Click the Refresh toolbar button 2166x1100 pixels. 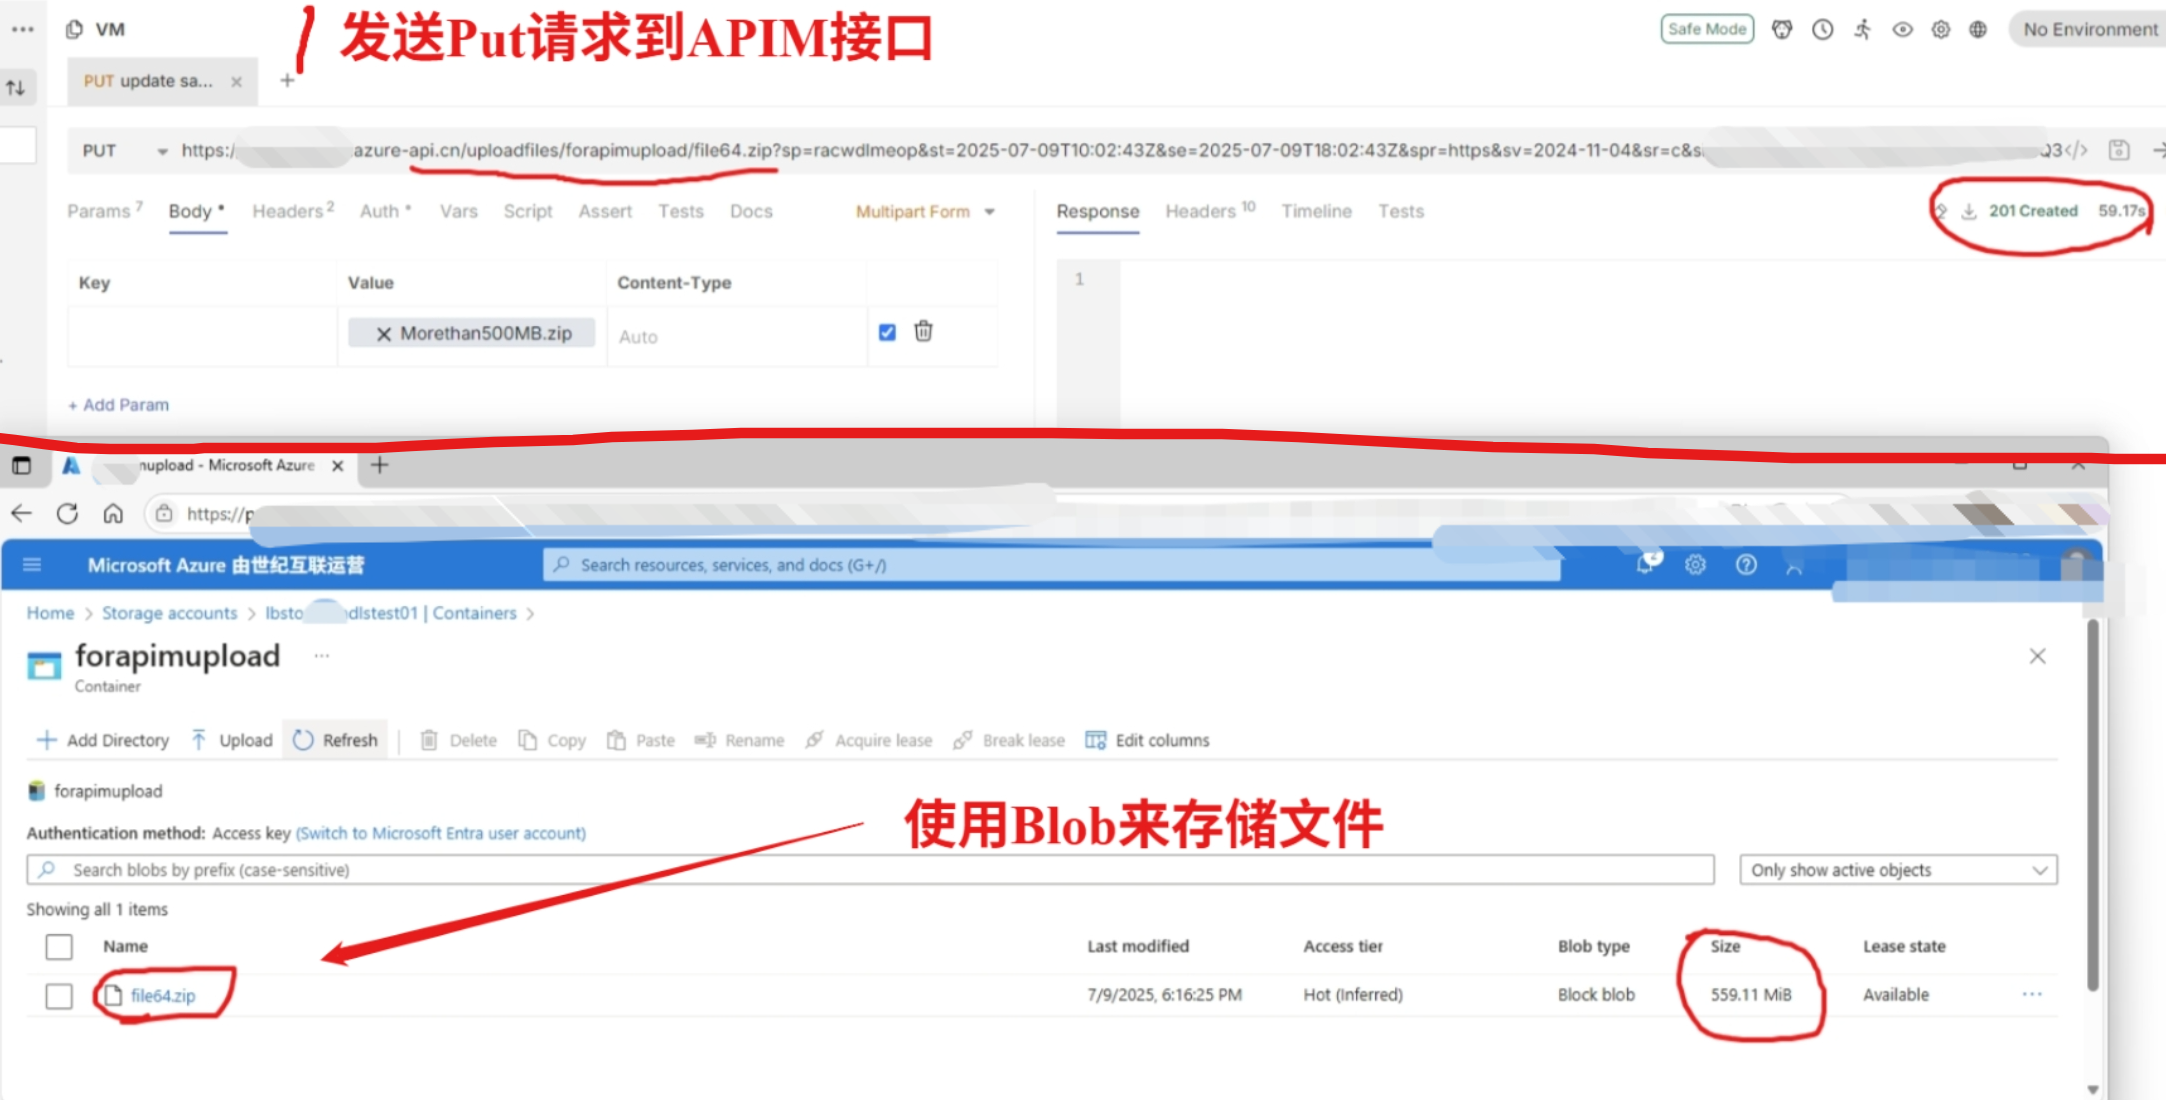point(336,740)
